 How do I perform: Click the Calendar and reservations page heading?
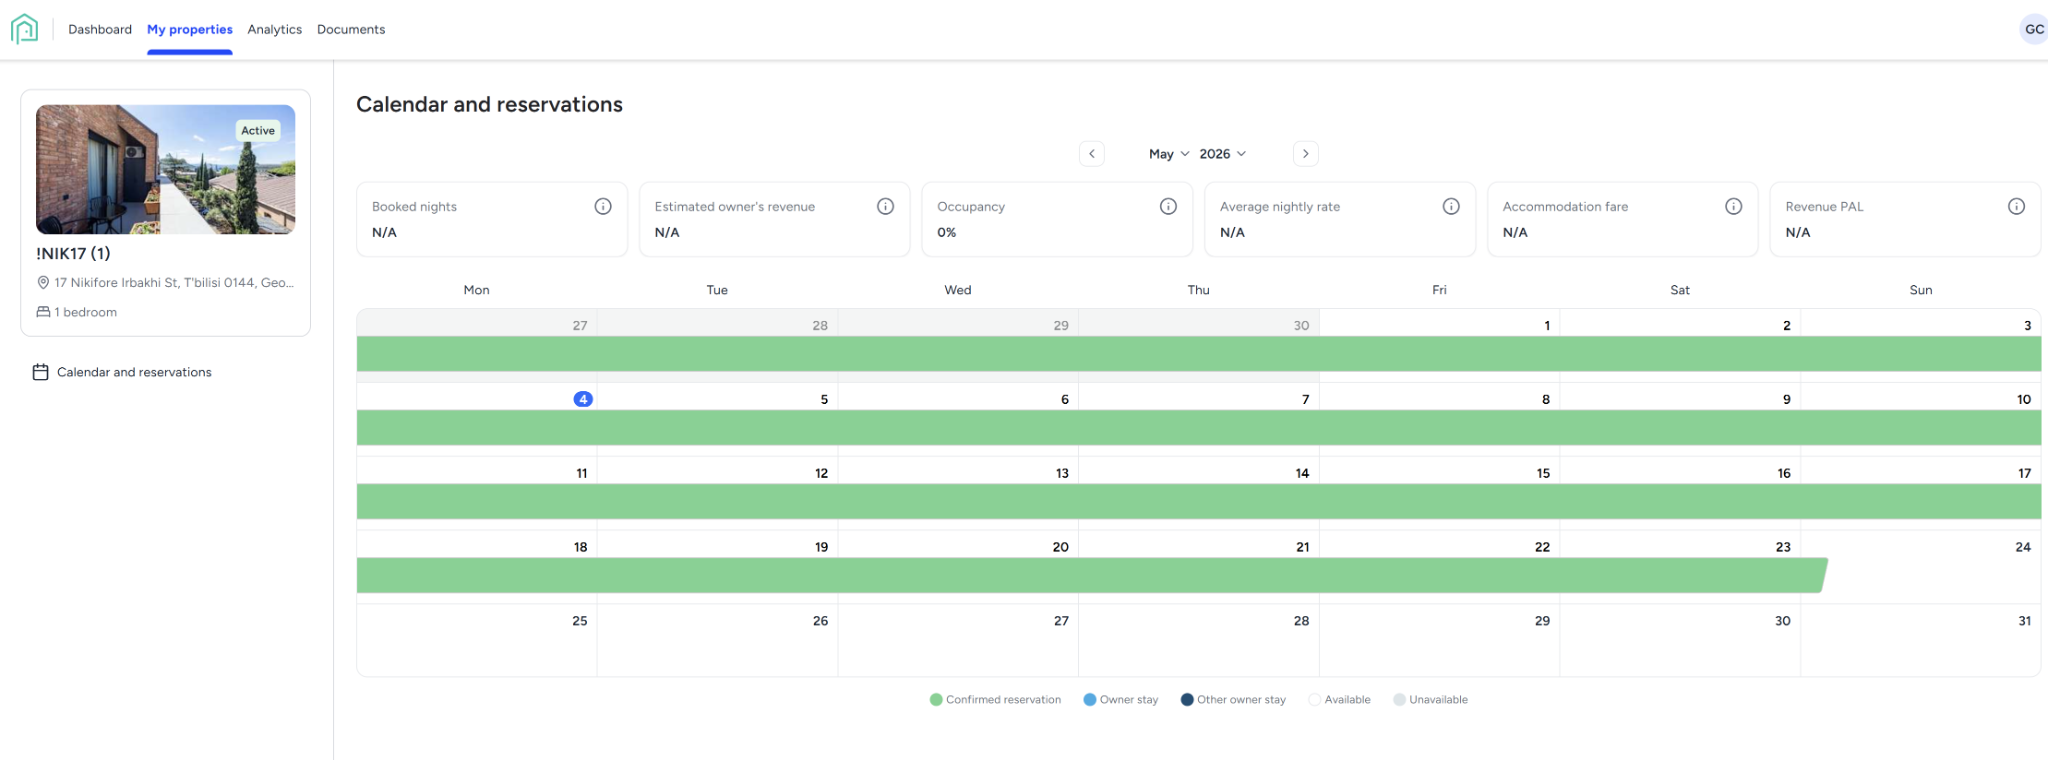point(489,105)
